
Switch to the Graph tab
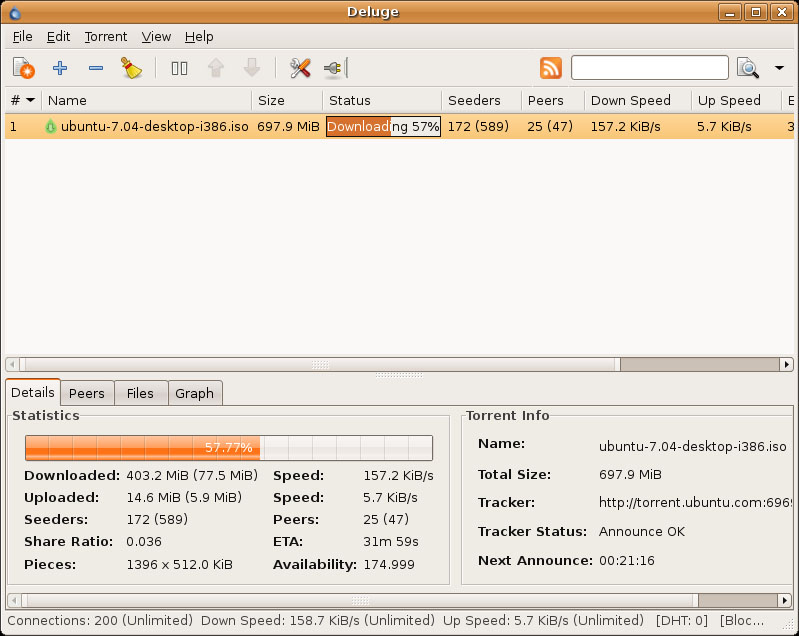pos(194,393)
